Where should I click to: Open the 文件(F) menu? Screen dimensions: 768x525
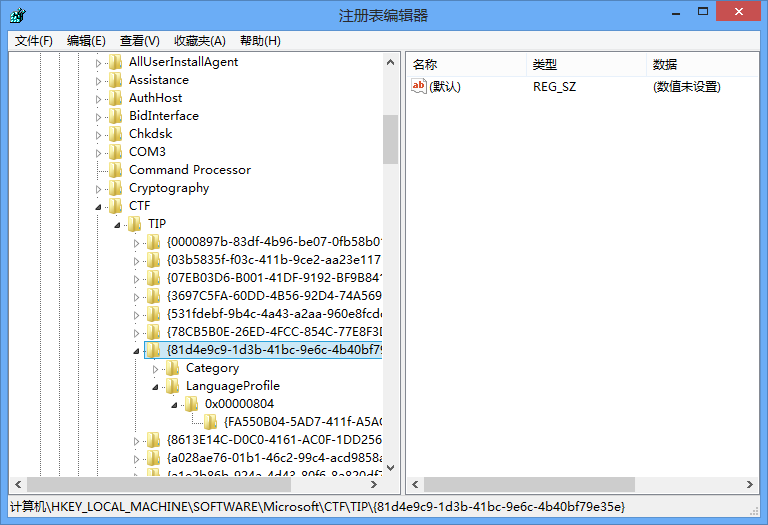33,41
